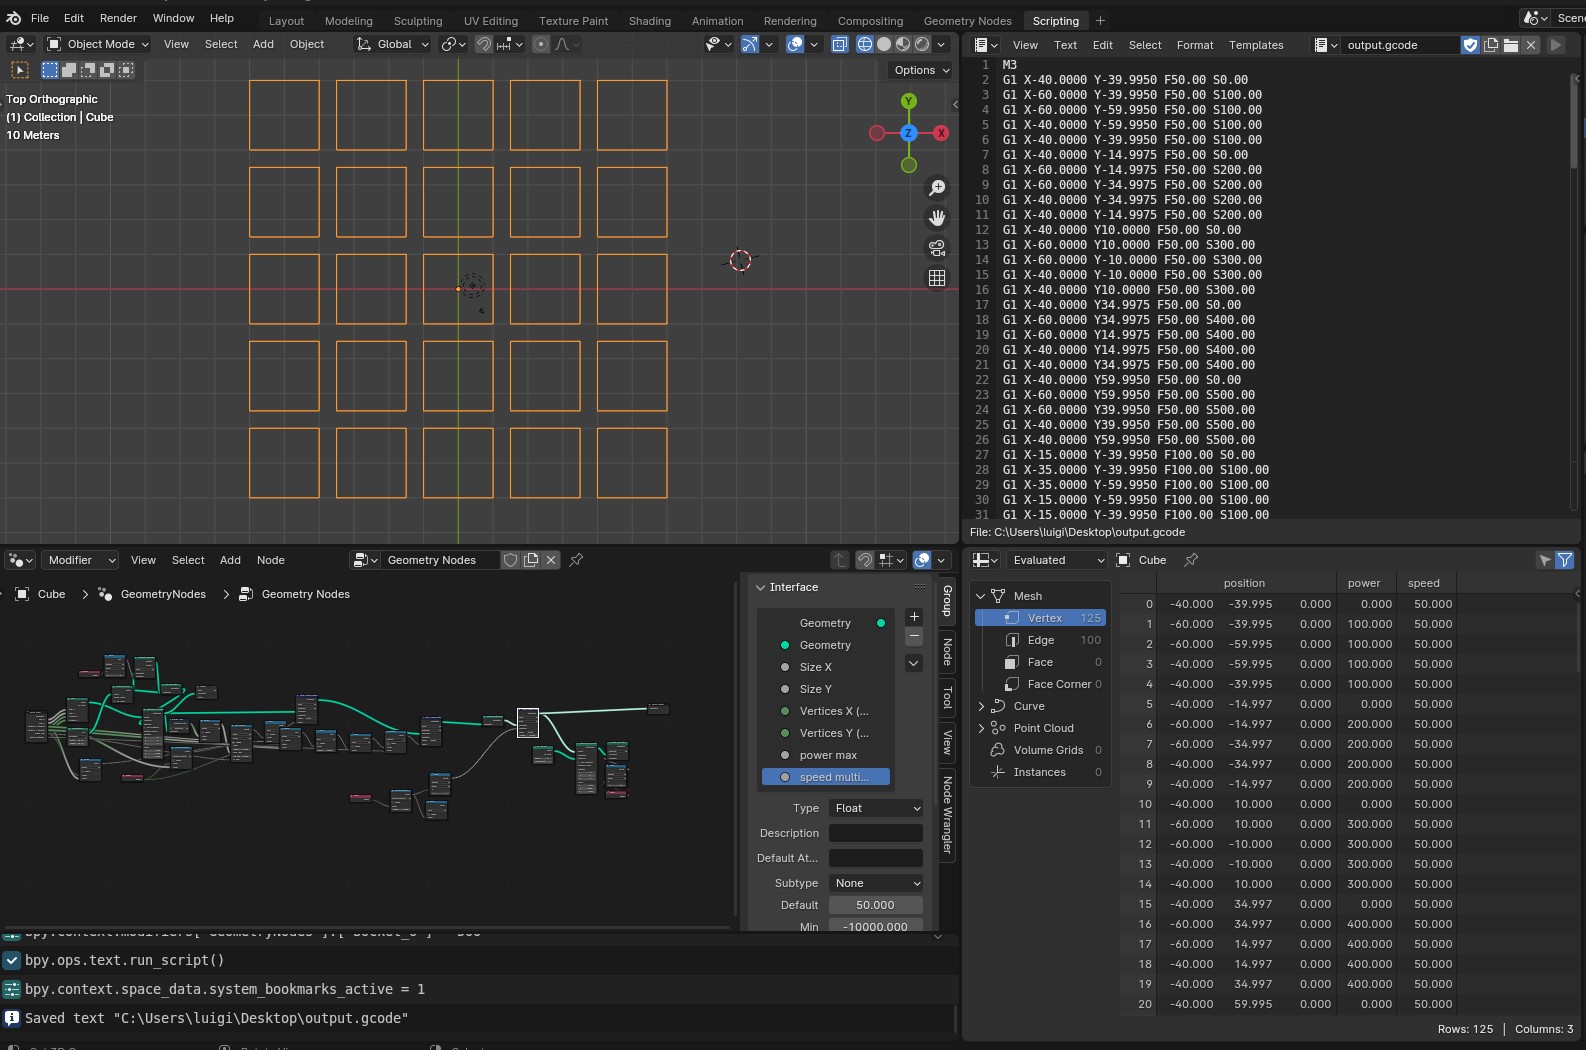Open socket Type Float dropdown
Screen dimensions: 1586x1050
876,808
